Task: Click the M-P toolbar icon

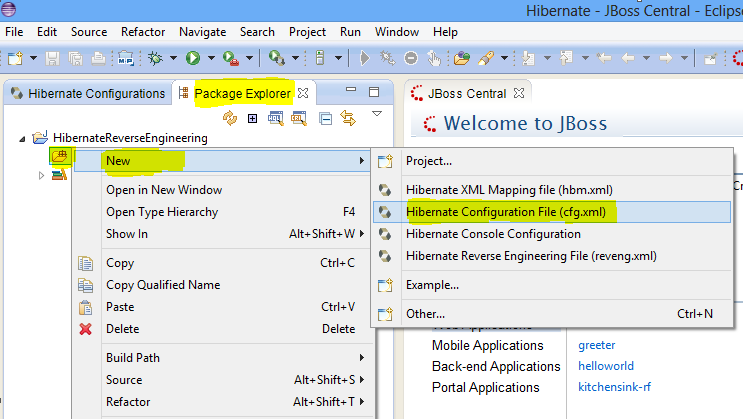Action: point(126,58)
